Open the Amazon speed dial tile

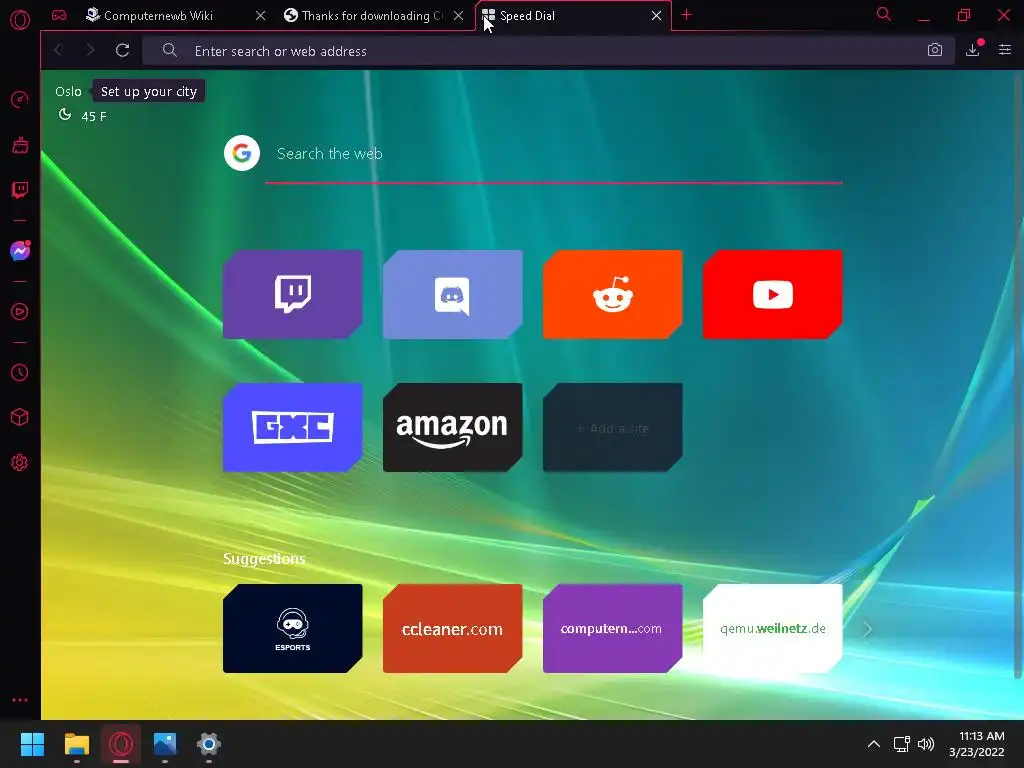click(453, 428)
